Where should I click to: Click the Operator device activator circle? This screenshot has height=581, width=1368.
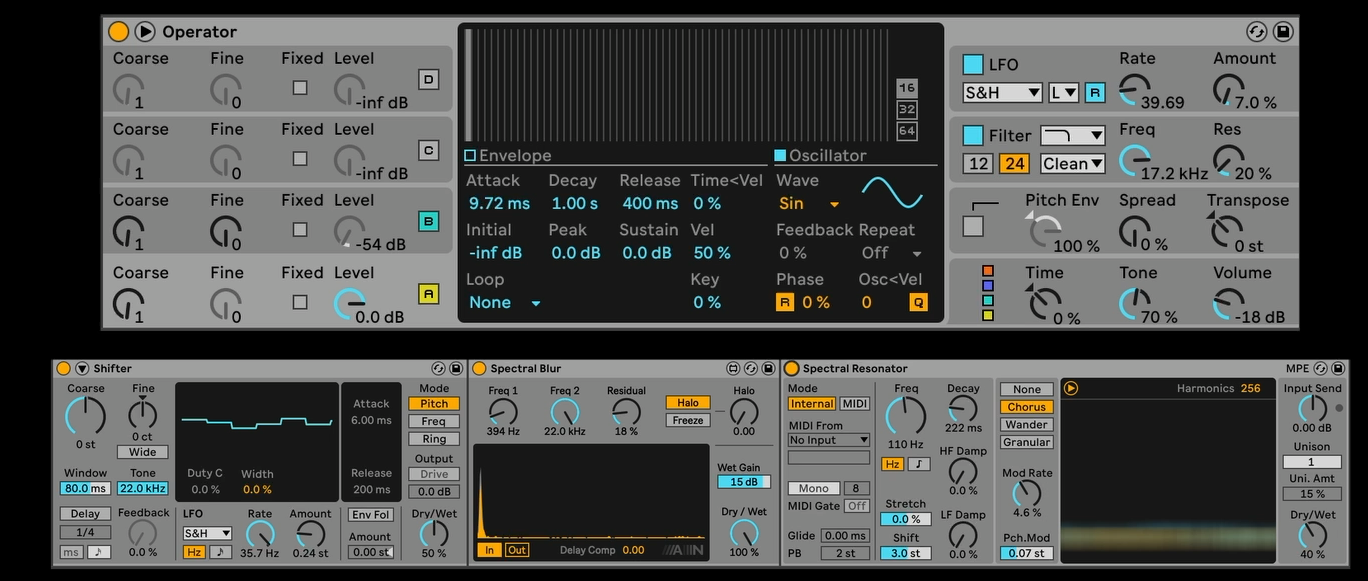pos(119,31)
